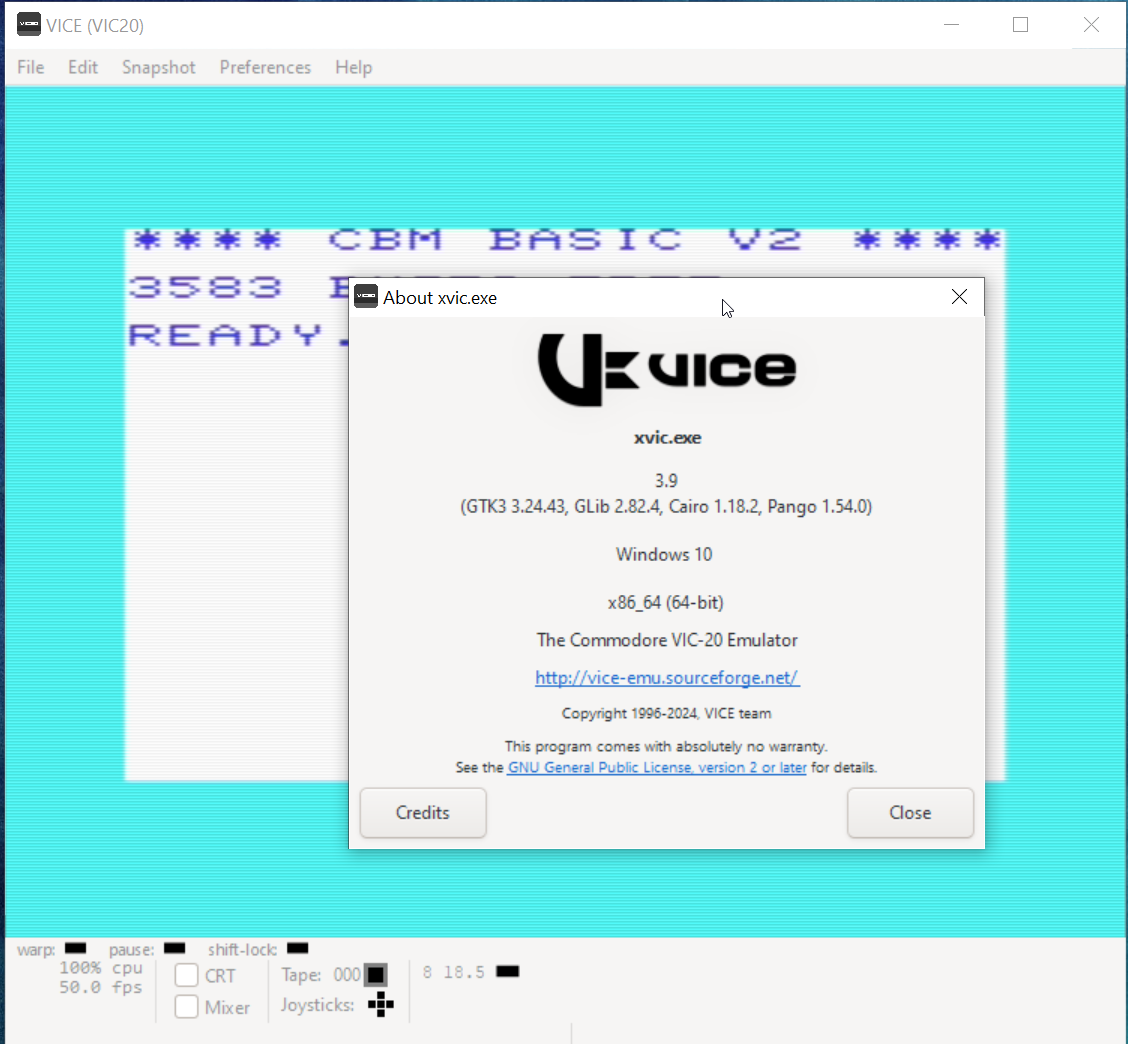The height and width of the screenshot is (1044, 1128).
Task: Toggle the pause LED indicator
Action: 175,948
